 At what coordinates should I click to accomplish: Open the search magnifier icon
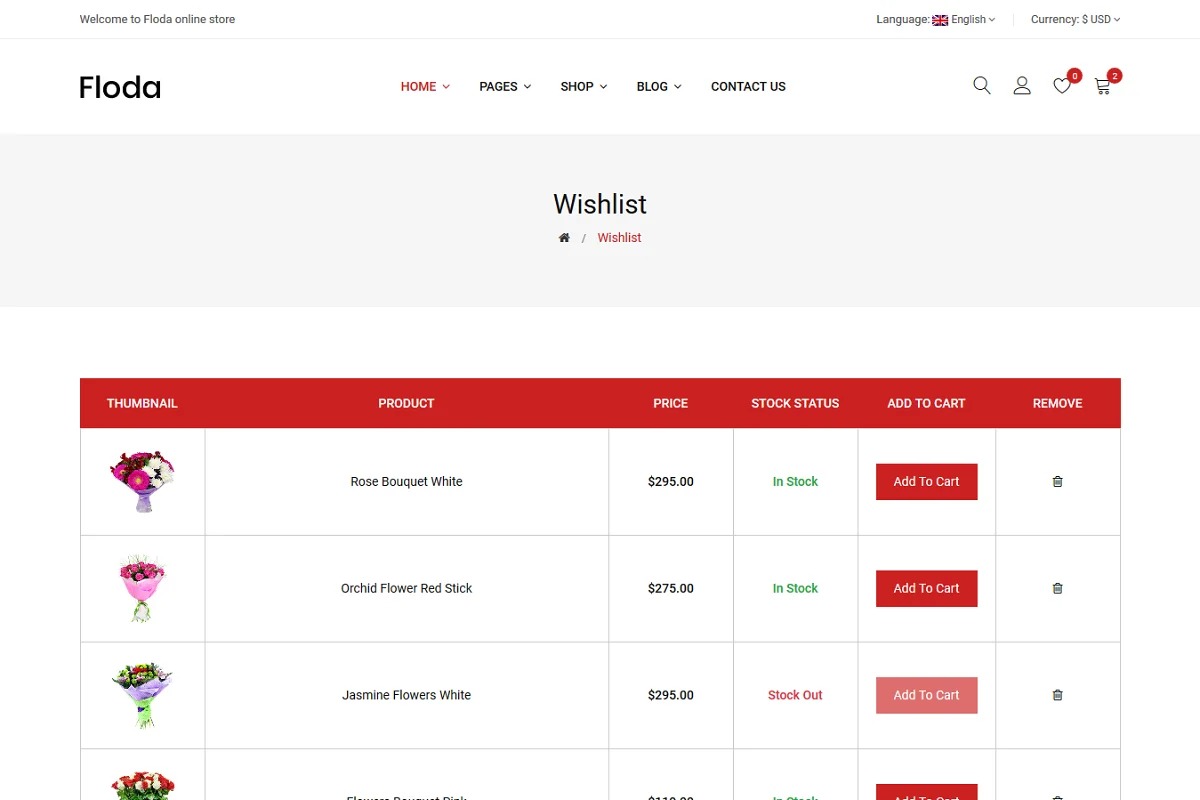click(x=982, y=86)
